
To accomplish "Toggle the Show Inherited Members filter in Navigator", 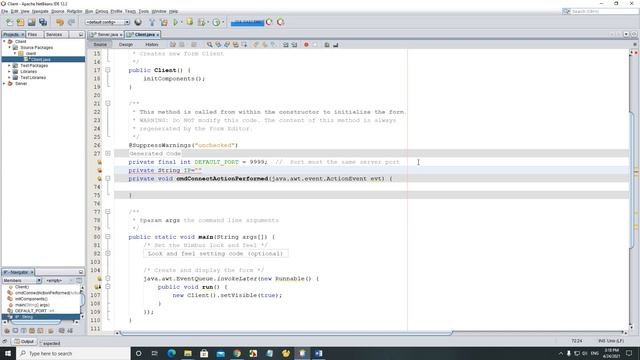I will [x=7, y=331].
